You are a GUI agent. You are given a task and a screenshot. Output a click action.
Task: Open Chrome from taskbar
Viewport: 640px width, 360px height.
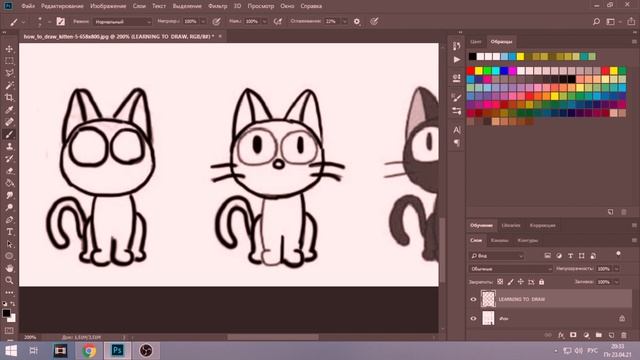click(x=89, y=351)
